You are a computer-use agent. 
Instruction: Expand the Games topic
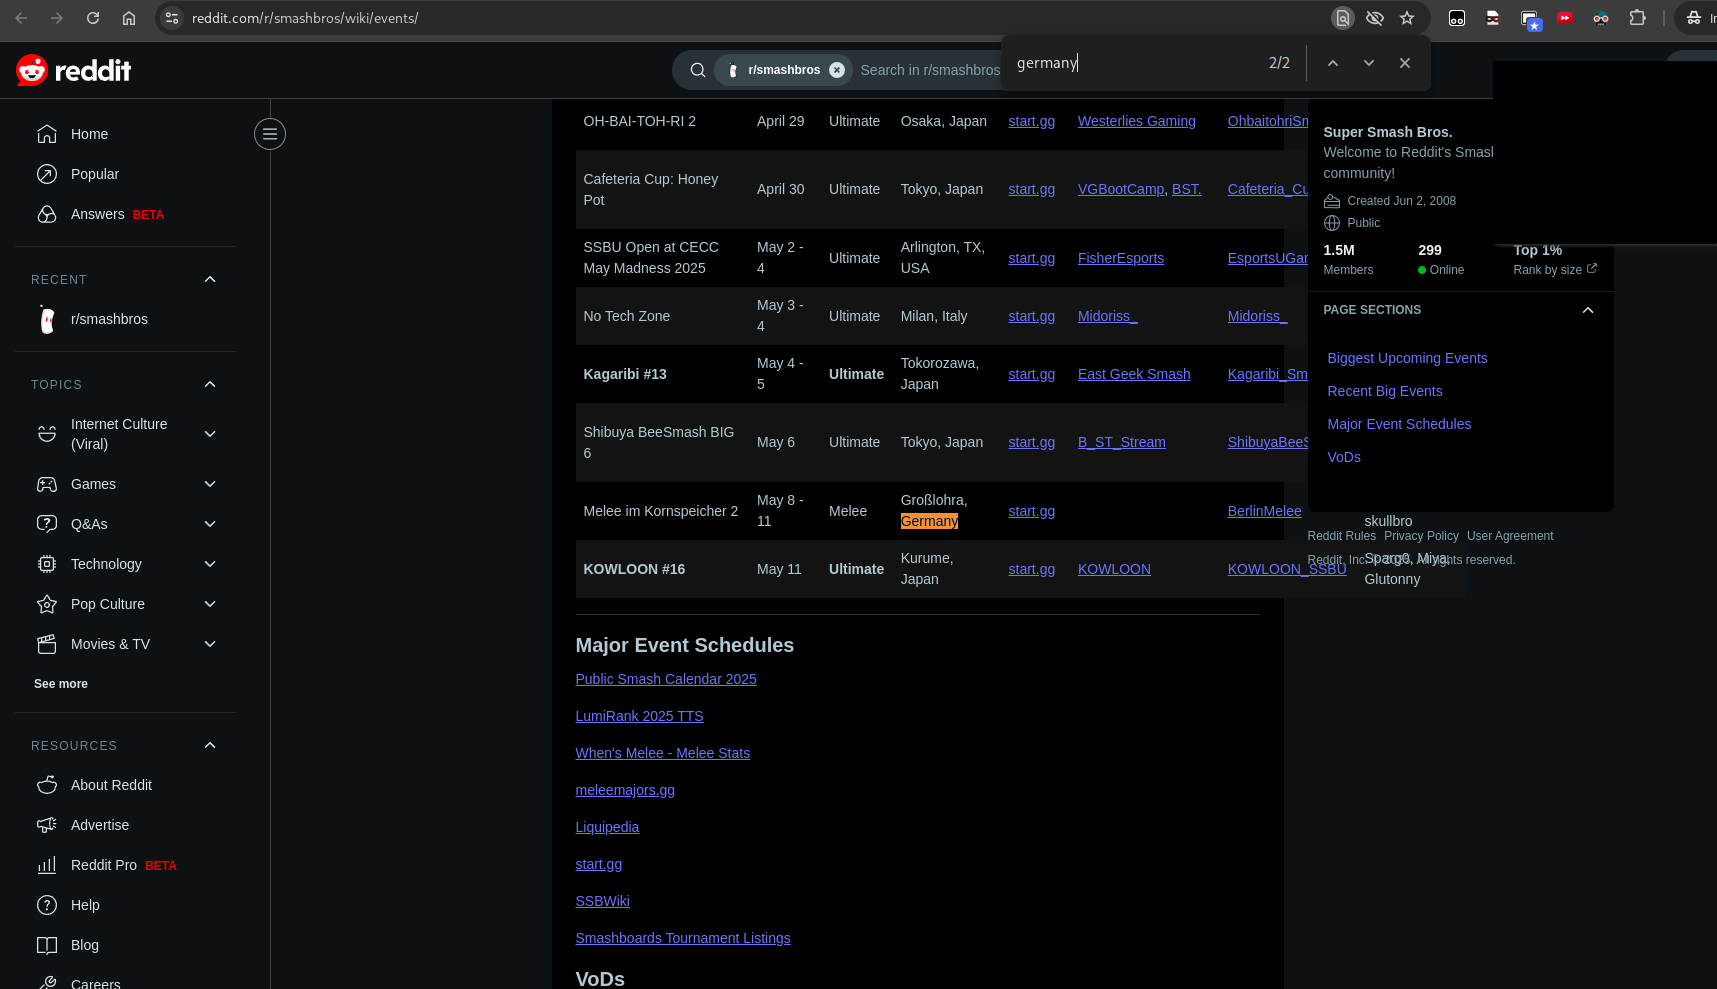click(x=210, y=484)
